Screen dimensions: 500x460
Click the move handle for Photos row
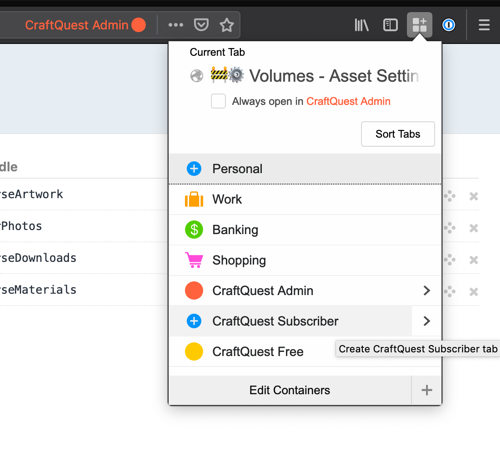450,228
